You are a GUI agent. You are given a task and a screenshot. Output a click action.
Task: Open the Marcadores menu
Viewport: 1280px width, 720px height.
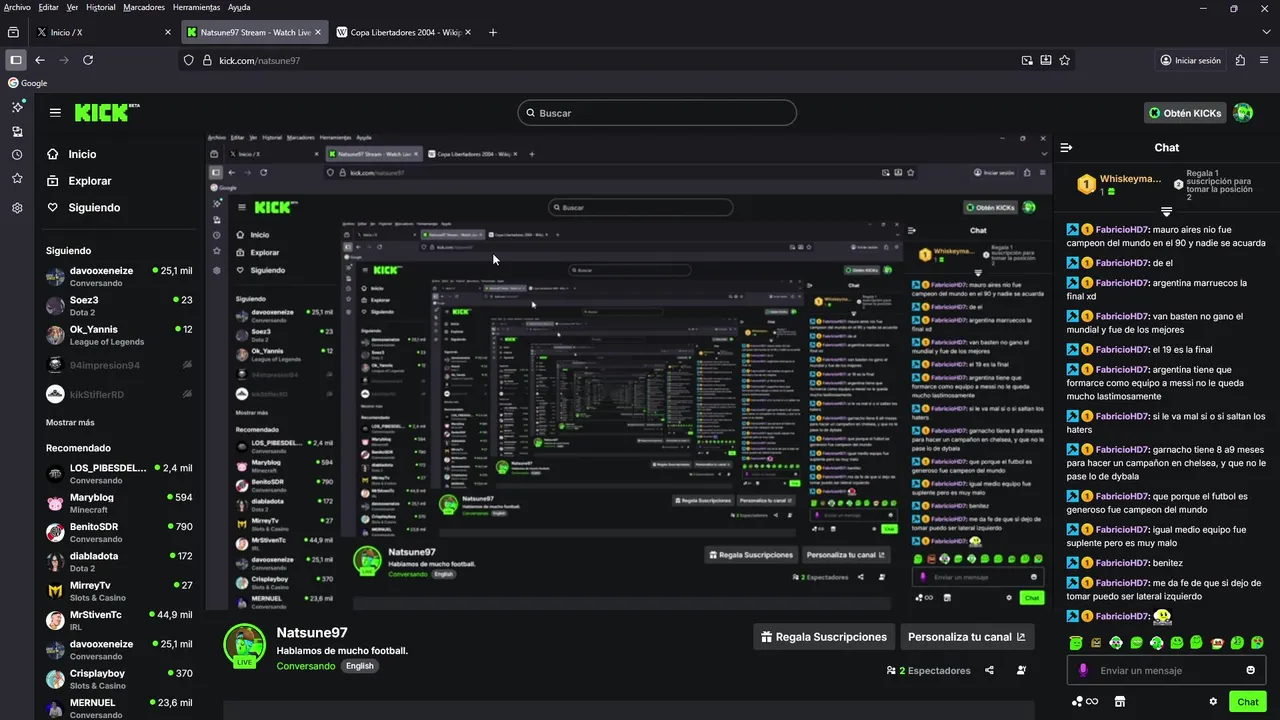point(144,7)
